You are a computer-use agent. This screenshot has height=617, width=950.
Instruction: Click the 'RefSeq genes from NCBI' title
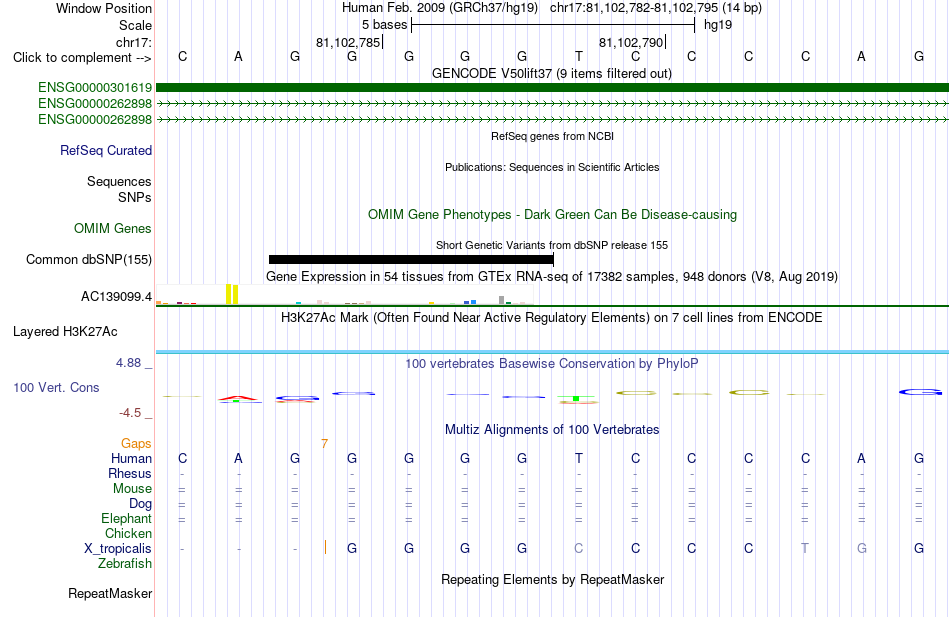click(x=553, y=136)
